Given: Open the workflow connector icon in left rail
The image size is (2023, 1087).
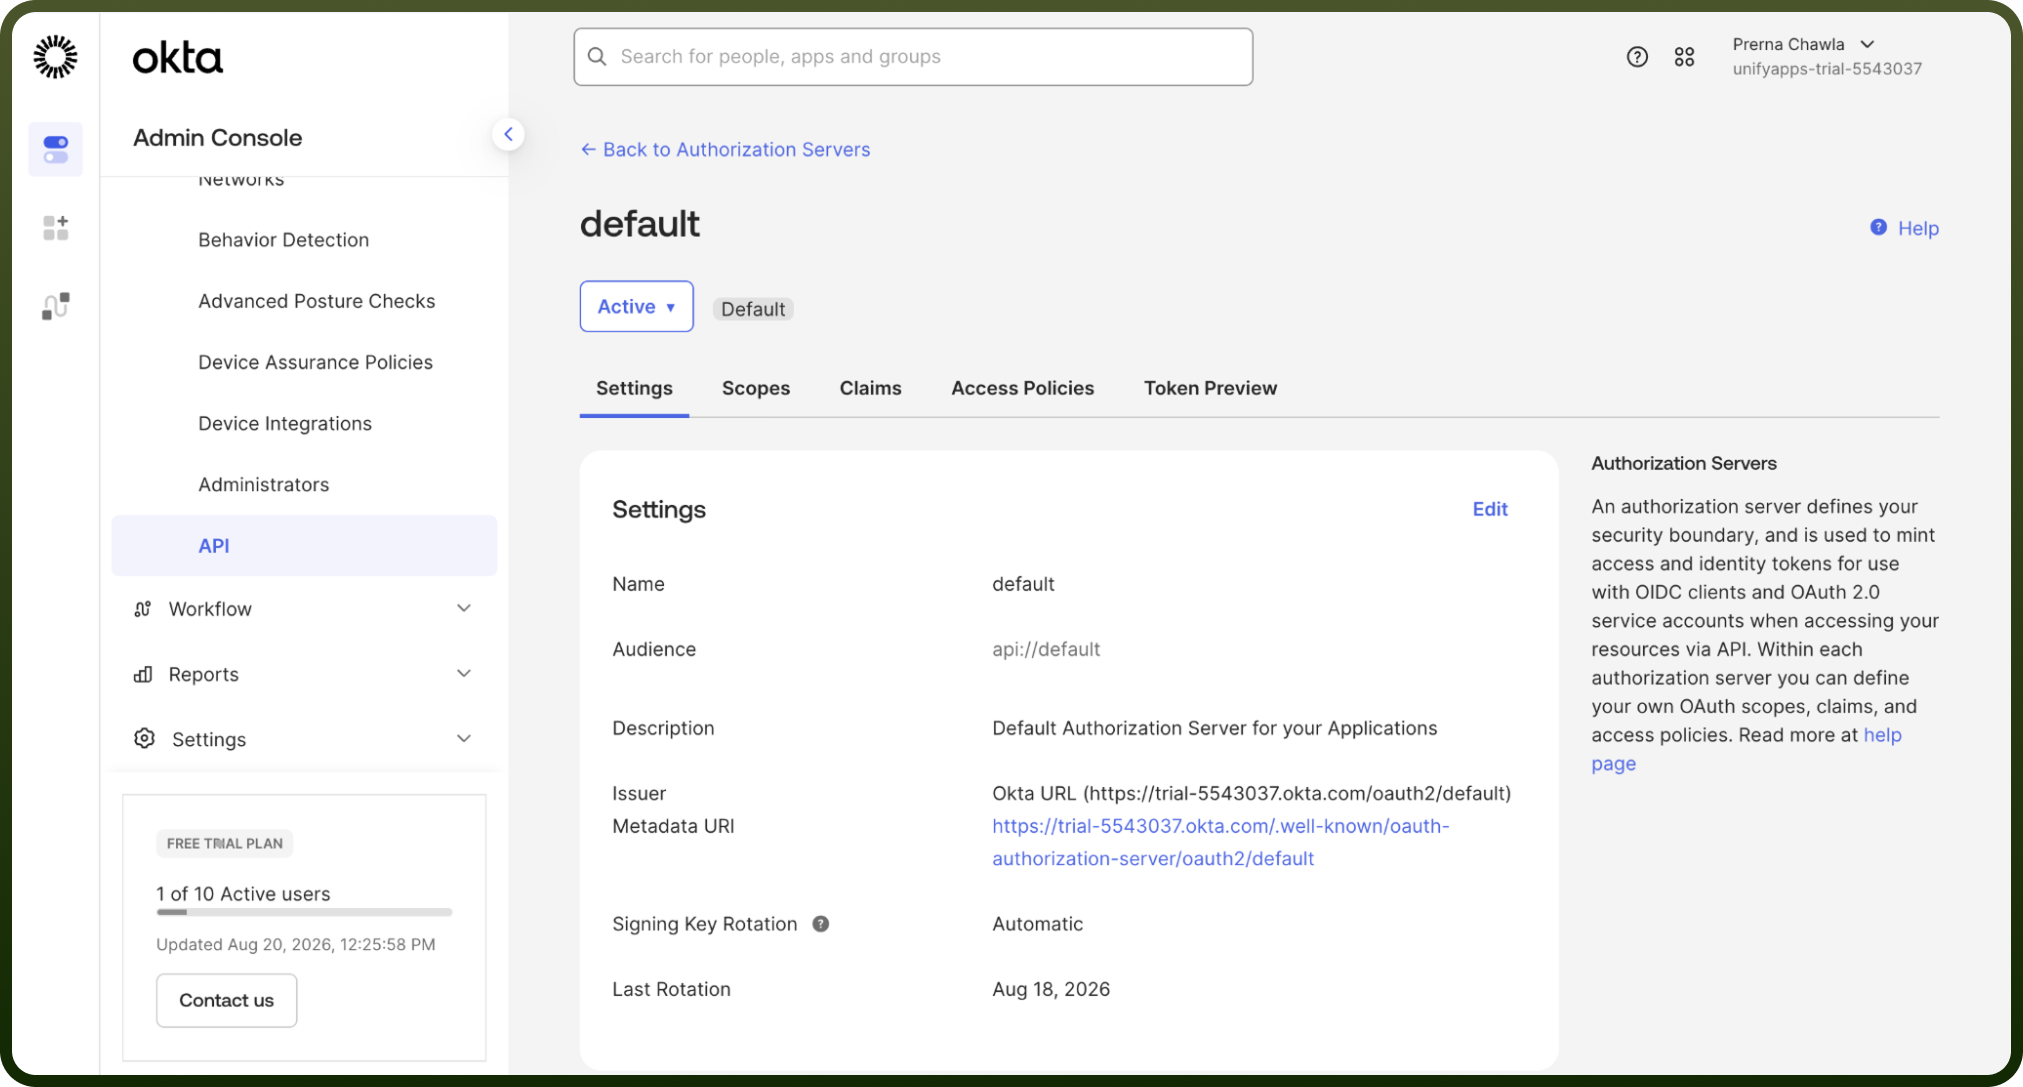Looking at the screenshot, I should click(56, 306).
